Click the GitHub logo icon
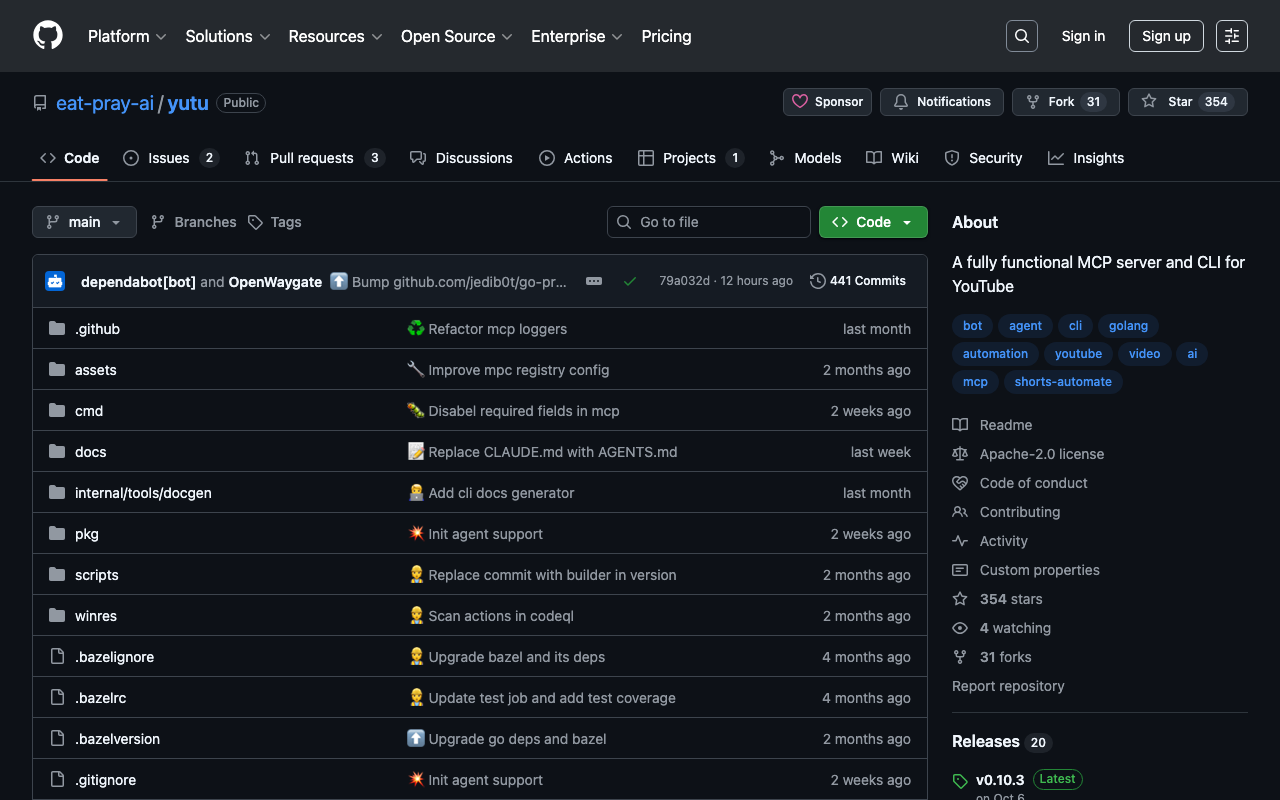 (x=48, y=36)
